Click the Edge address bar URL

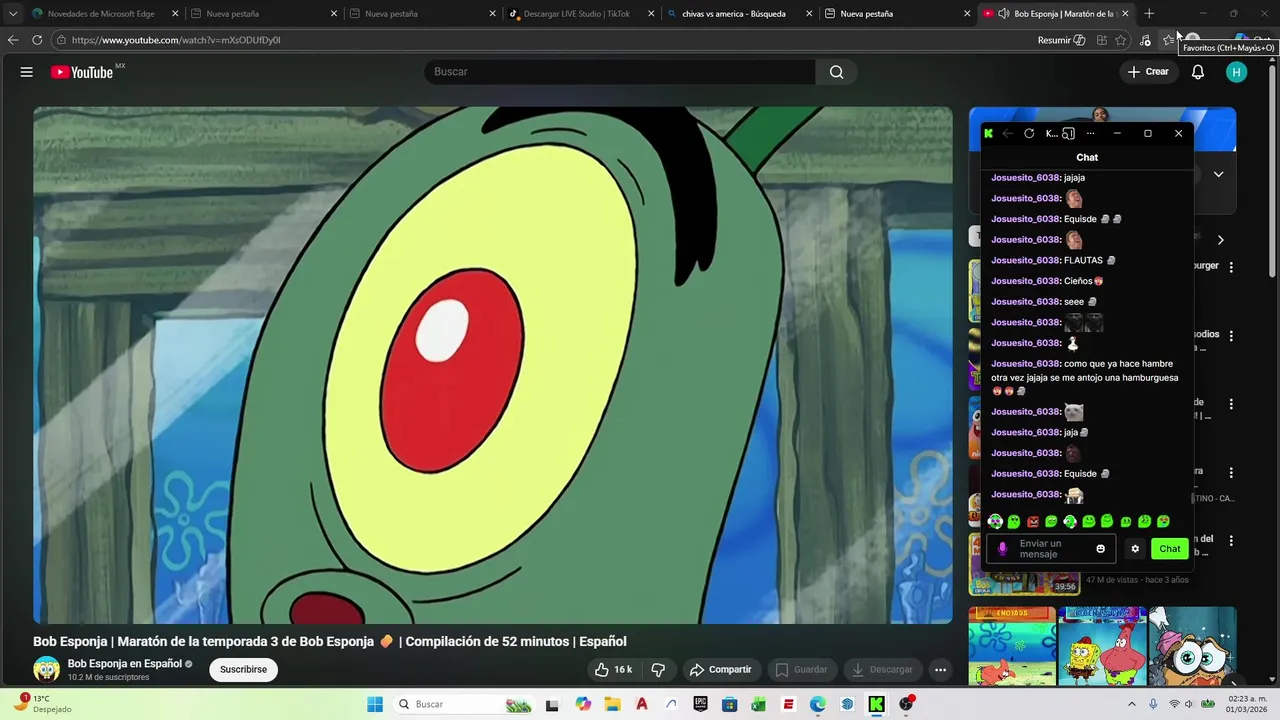176,40
